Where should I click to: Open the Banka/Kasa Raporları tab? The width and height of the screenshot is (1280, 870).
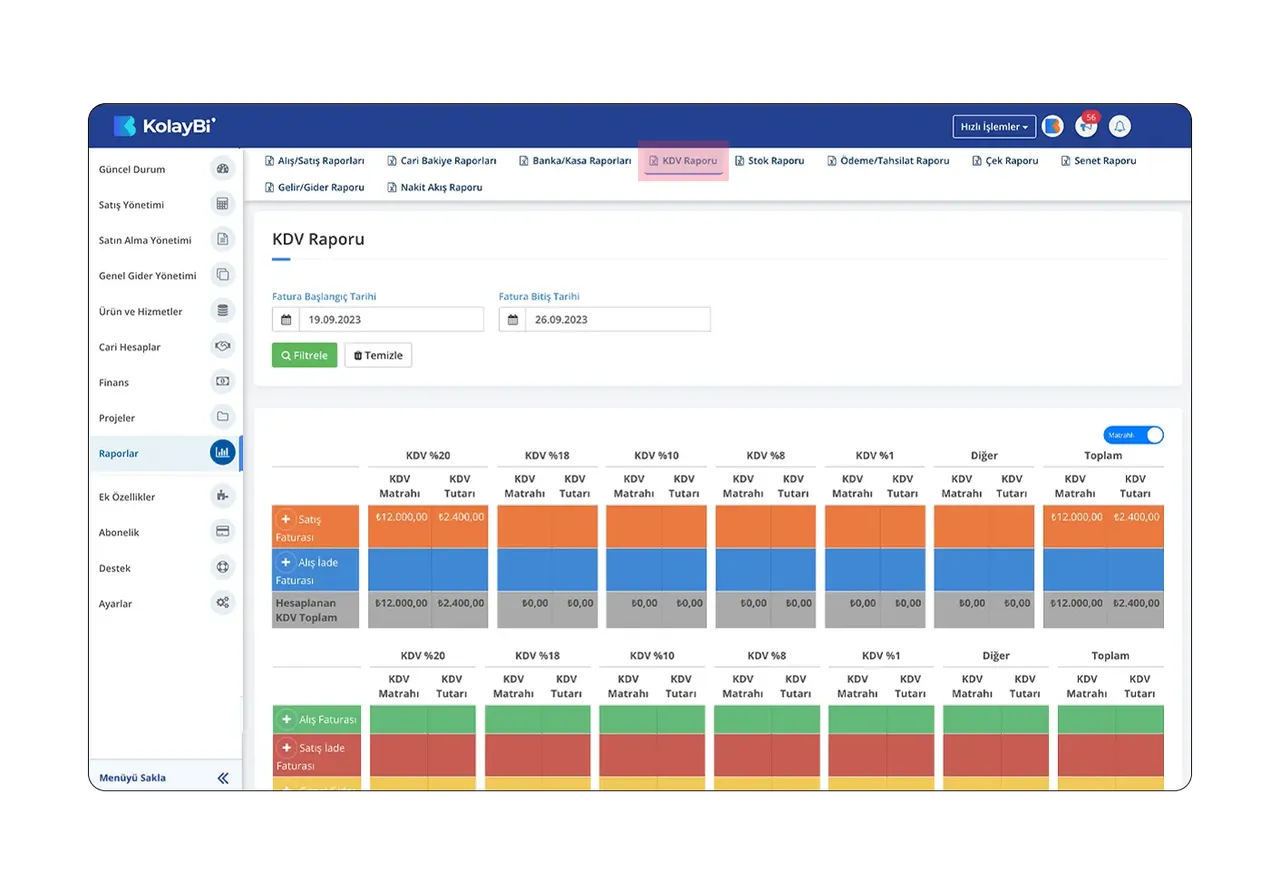(x=575, y=161)
